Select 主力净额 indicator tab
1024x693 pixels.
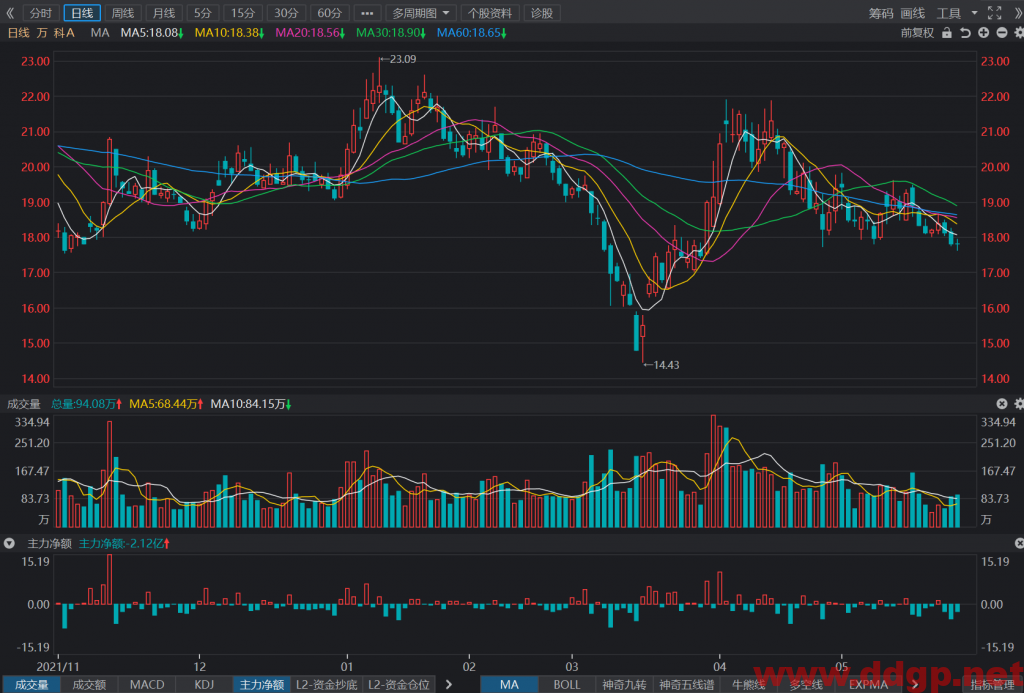pos(262,685)
